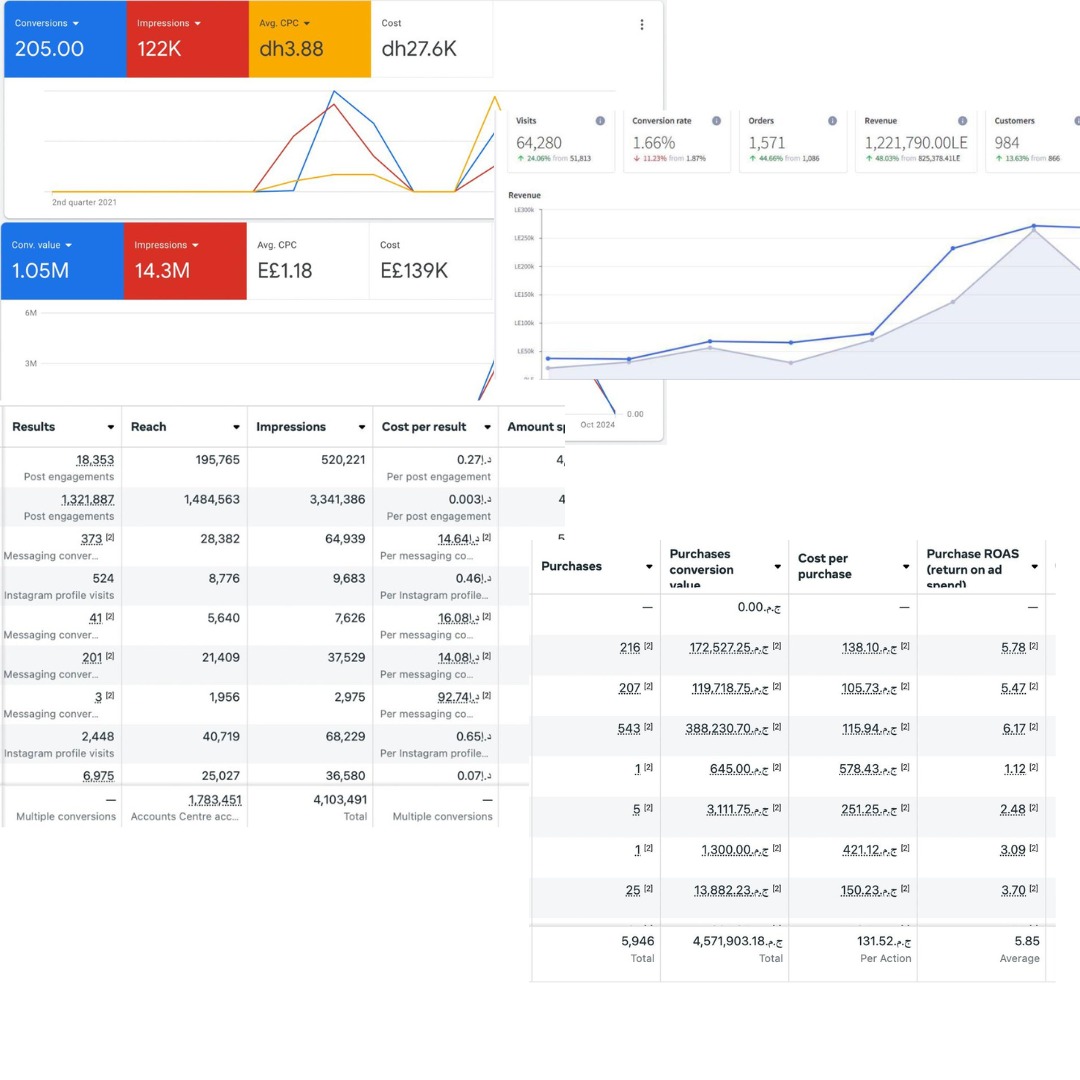The height and width of the screenshot is (1080, 1080).
Task: Click the Conversion rate info icon
Action: tap(717, 120)
